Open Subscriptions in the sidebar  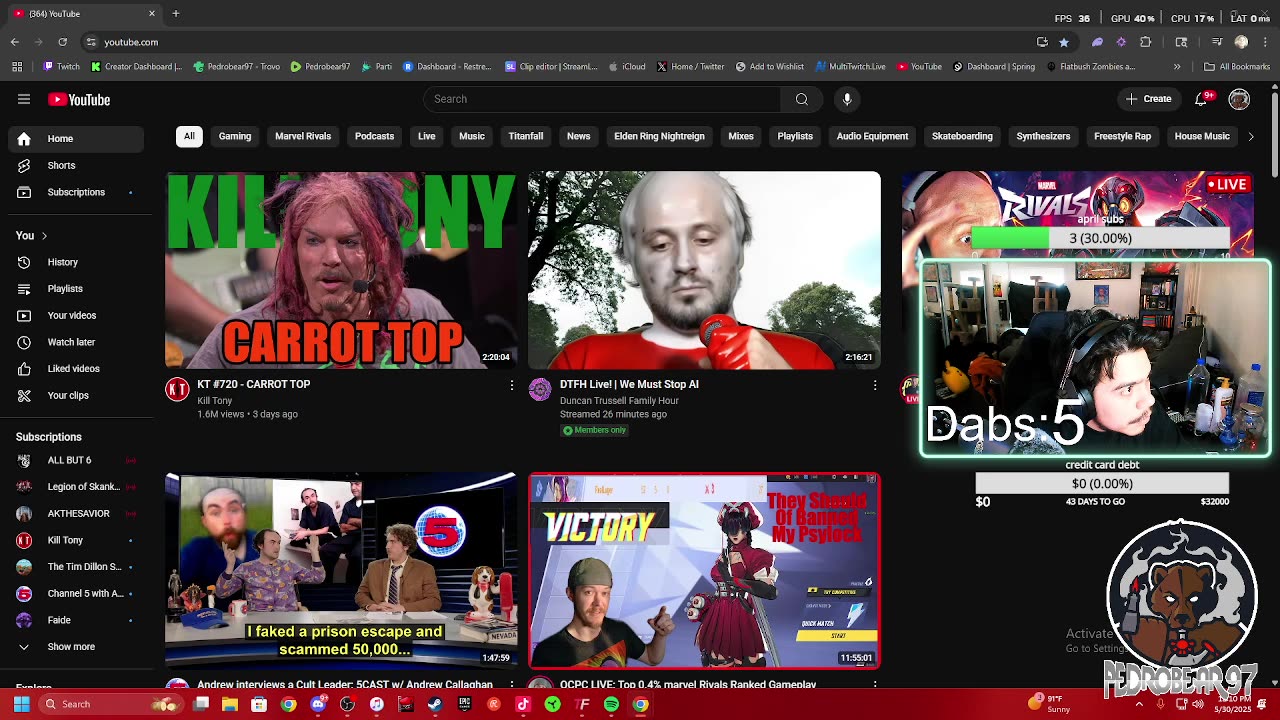click(76, 192)
